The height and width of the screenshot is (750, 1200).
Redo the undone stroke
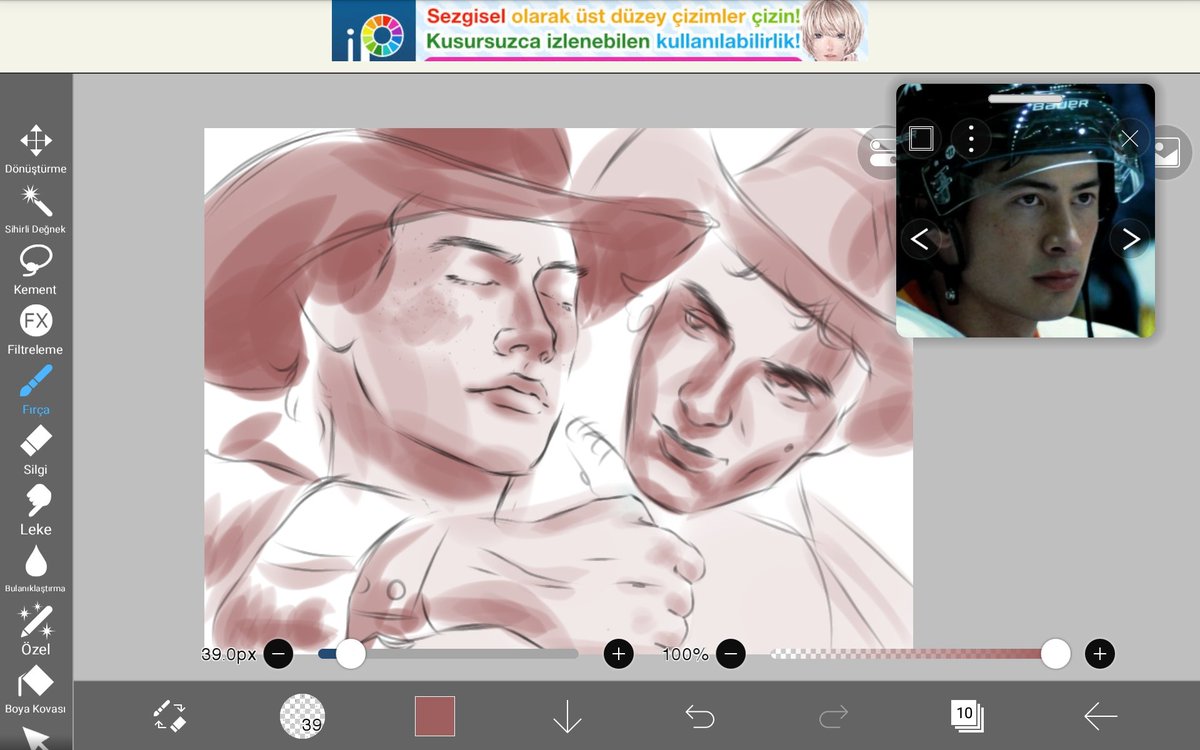tap(833, 716)
